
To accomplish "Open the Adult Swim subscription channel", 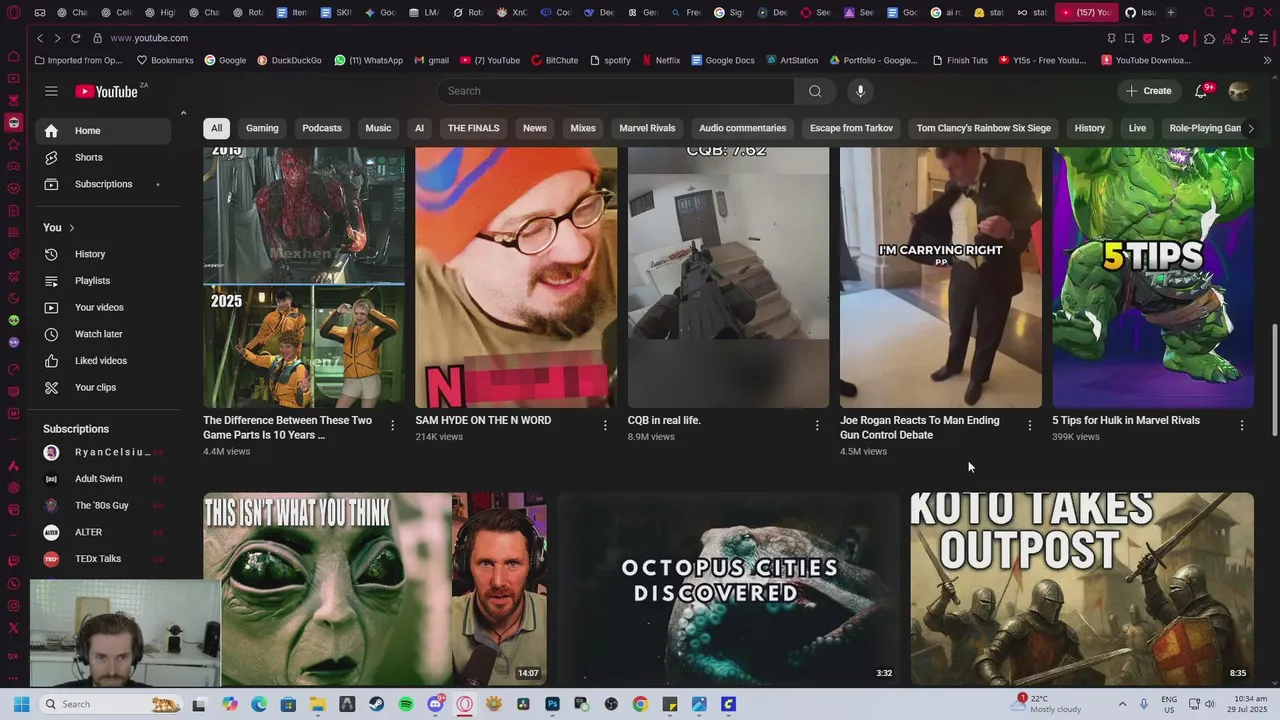I will (103, 479).
